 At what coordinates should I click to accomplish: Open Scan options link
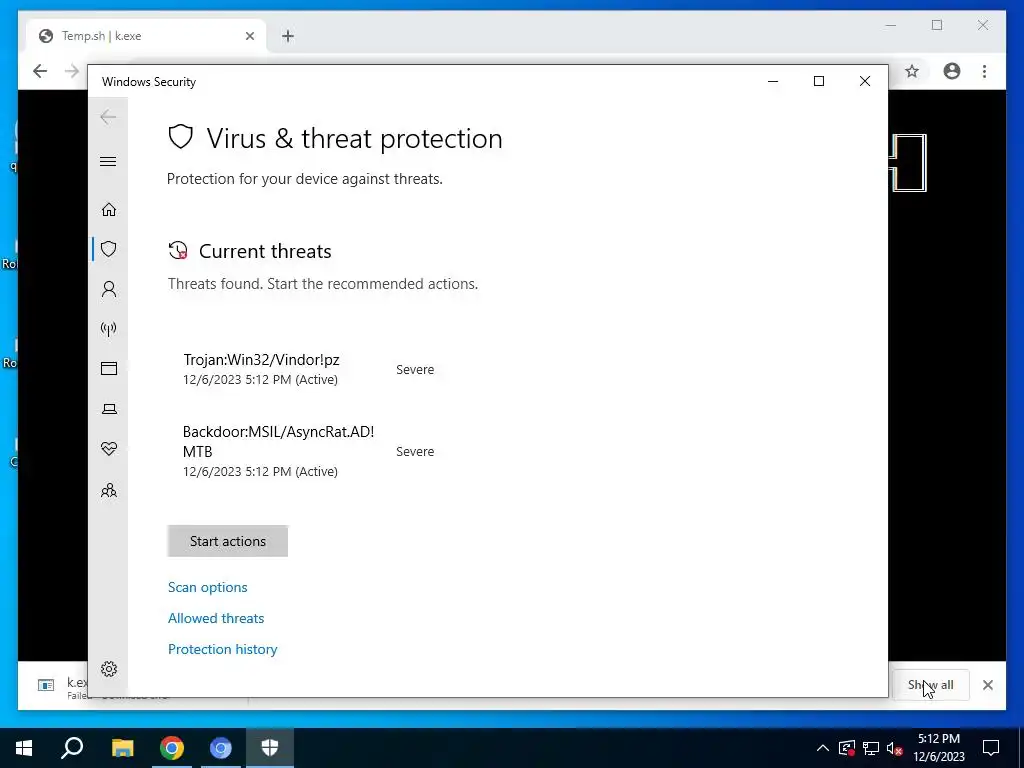tap(208, 587)
